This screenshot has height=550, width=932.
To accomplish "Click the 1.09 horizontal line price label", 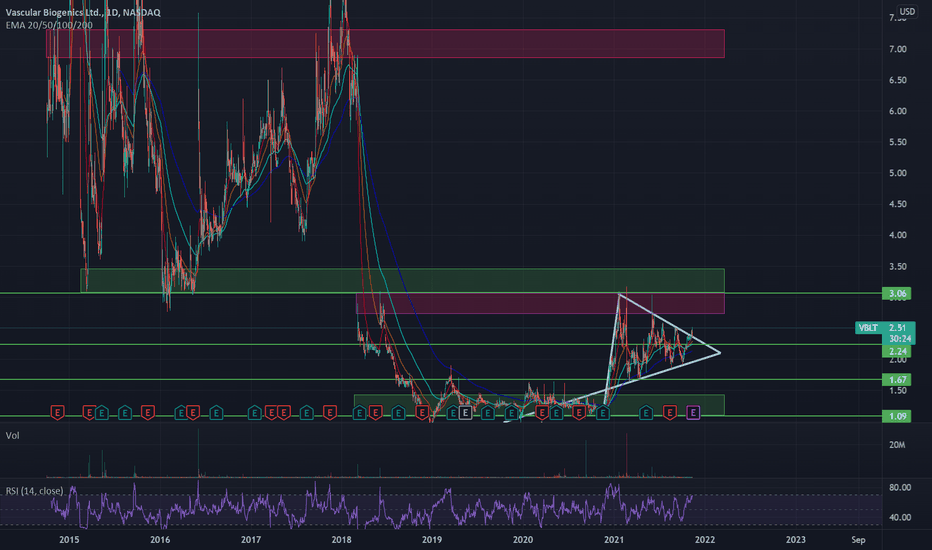I will click(x=897, y=416).
